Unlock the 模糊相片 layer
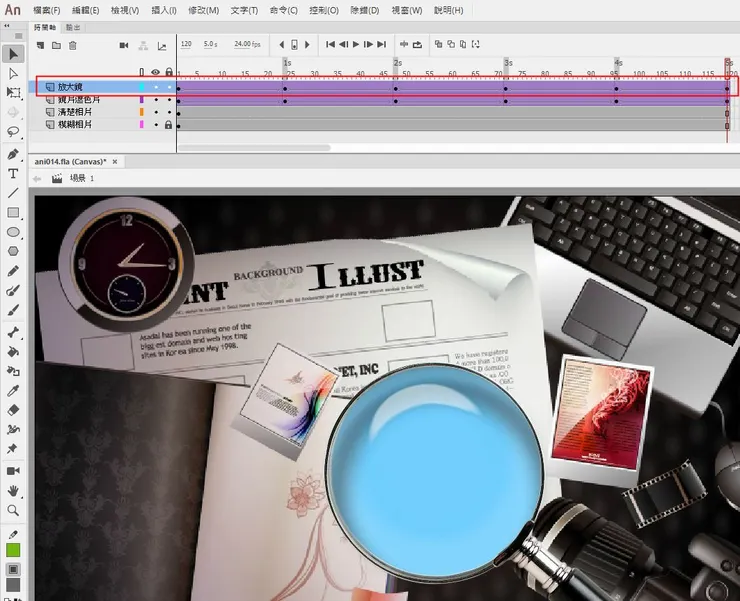 point(168,125)
